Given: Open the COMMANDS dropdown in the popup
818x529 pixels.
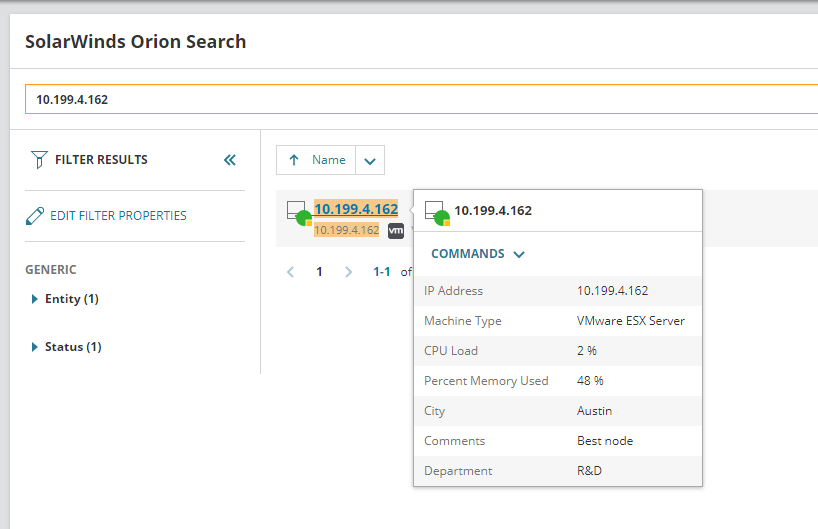Looking at the screenshot, I should click(x=478, y=254).
